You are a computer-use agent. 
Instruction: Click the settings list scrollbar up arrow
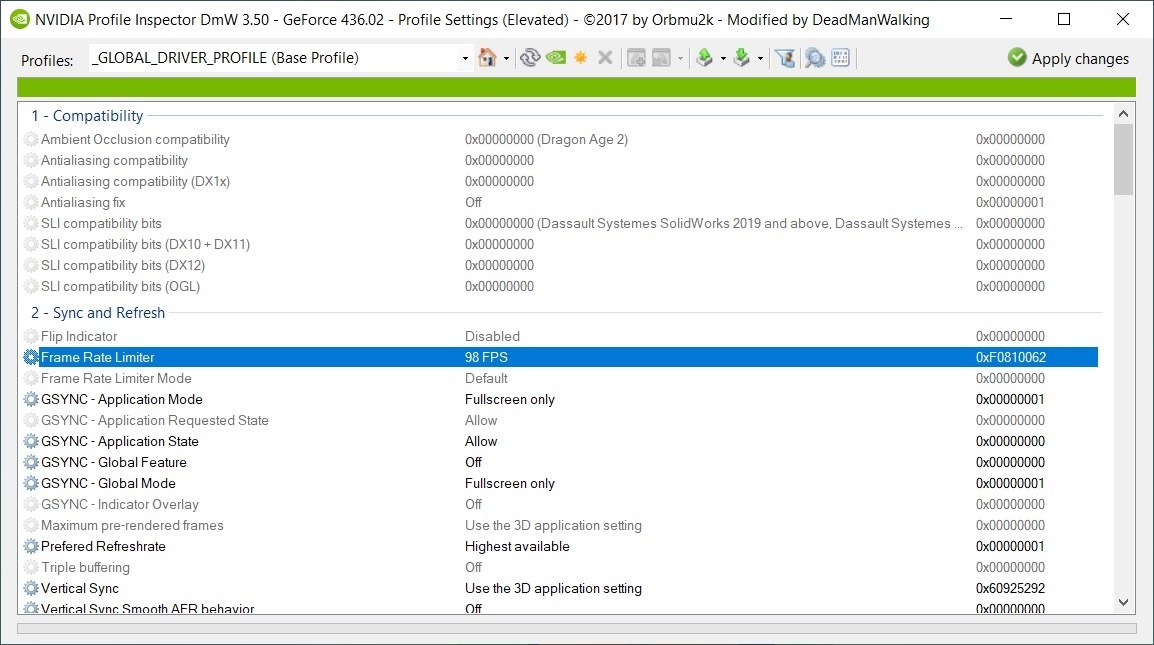[1123, 113]
